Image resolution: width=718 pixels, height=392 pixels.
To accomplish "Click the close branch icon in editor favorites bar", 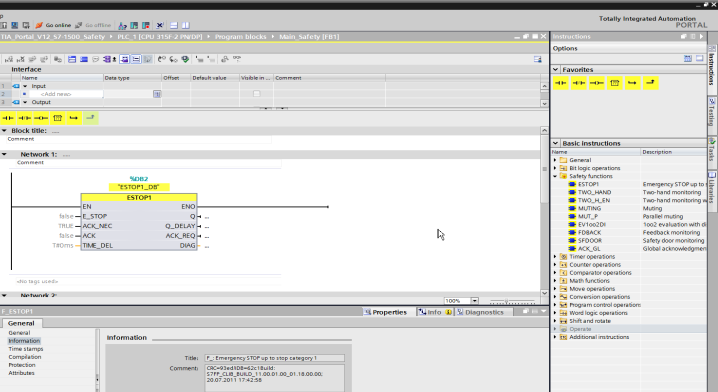I will [x=90, y=118].
